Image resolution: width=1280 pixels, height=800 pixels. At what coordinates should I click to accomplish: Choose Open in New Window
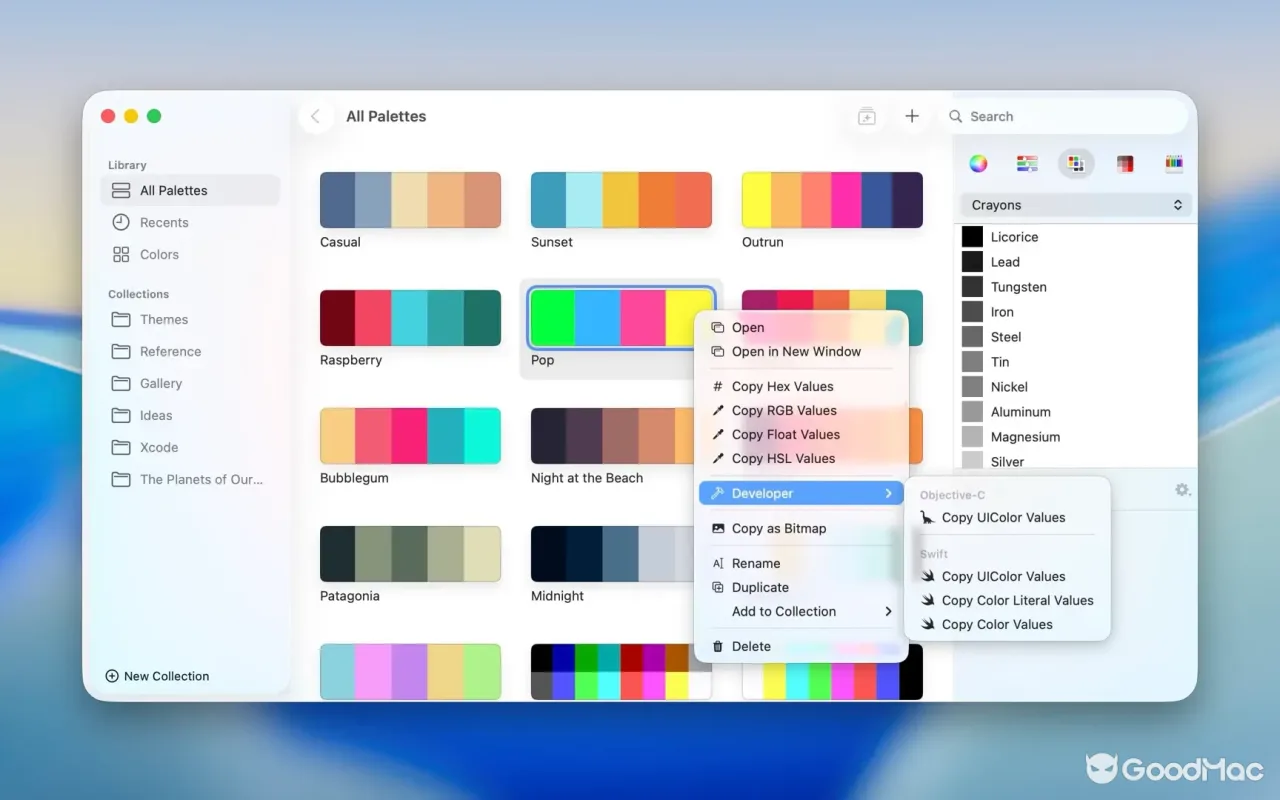click(x=801, y=351)
